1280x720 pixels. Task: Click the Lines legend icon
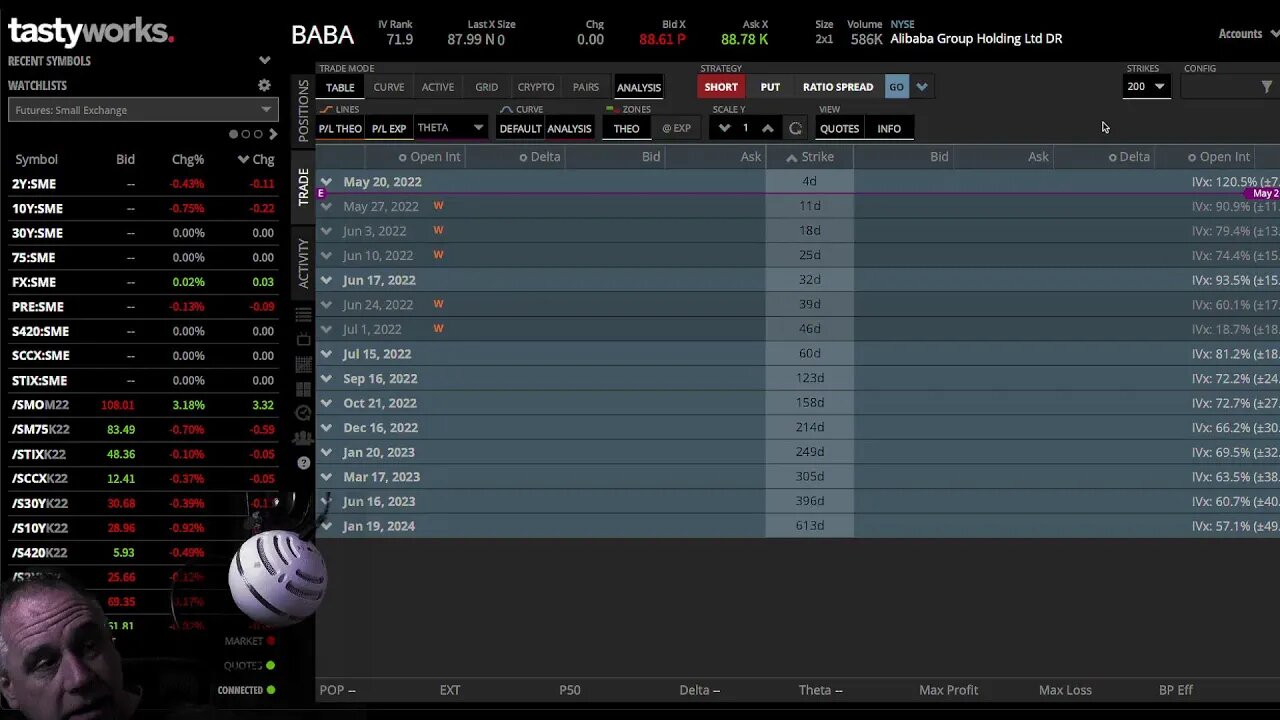tap(327, 109)
